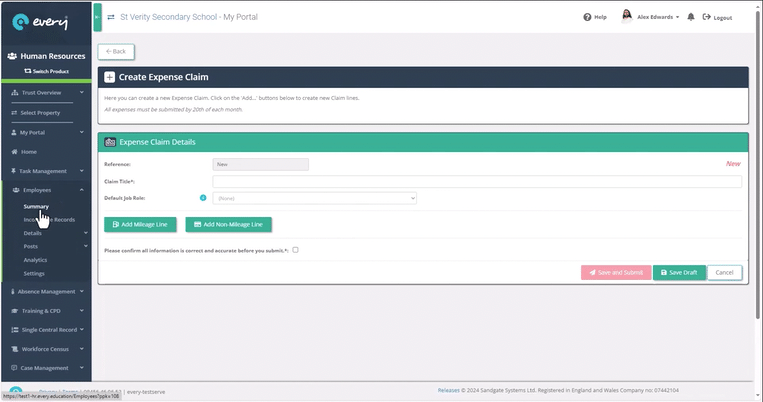Click Add Mileage Line button

(x=140, y=224)
